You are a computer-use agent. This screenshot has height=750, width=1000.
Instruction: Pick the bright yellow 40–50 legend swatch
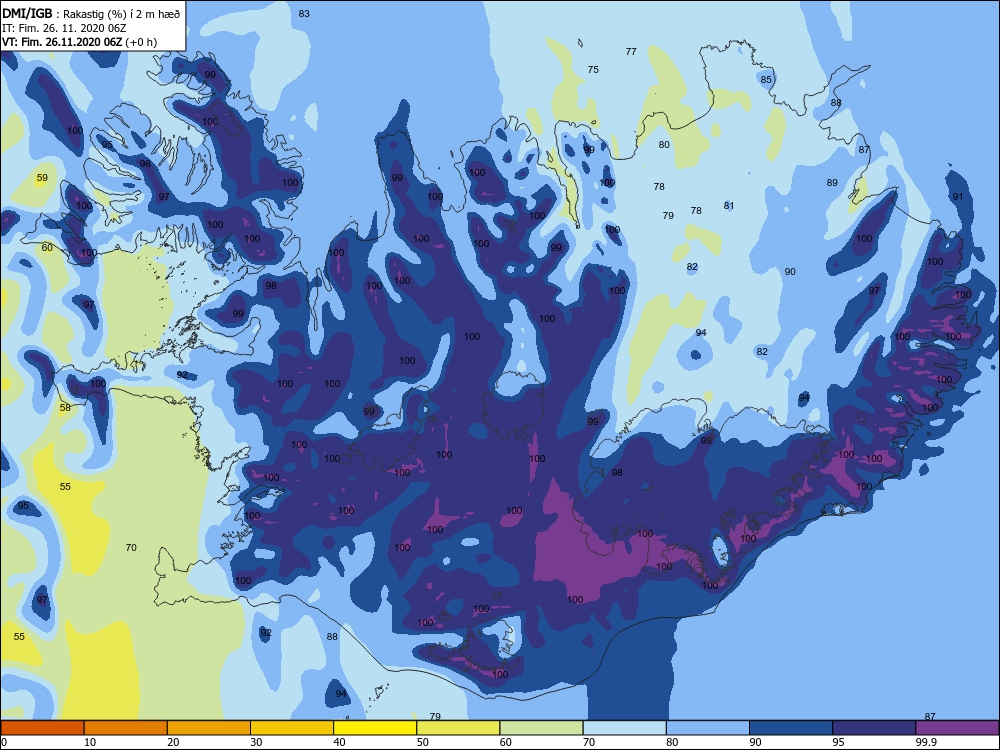pos(375,728)
